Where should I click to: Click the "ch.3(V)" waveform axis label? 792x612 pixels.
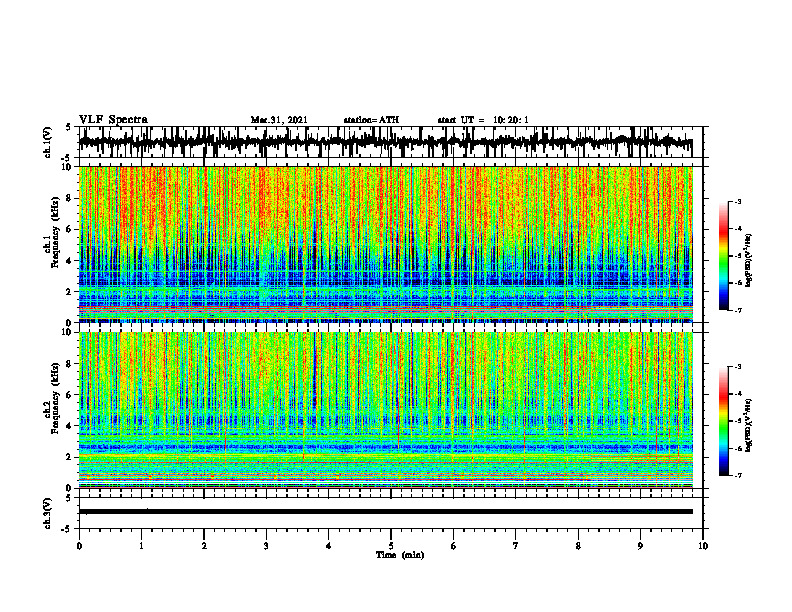(x=48, y=514)
